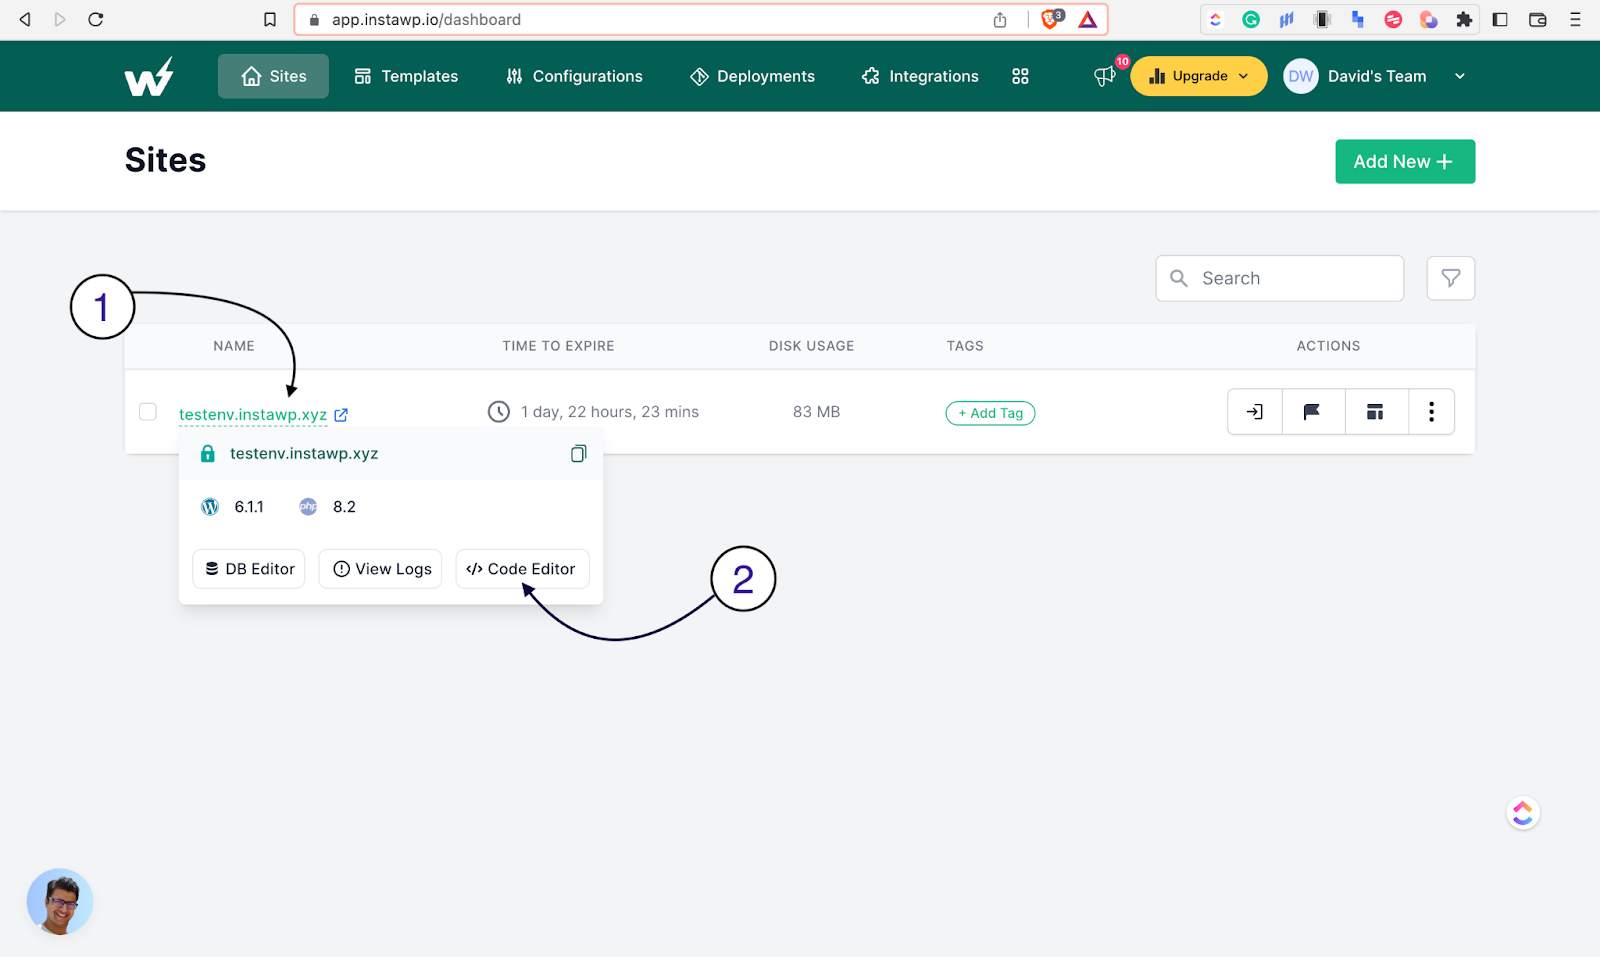Click the clock icon beside expiry time
The image size is (1600, 957).
499,412
